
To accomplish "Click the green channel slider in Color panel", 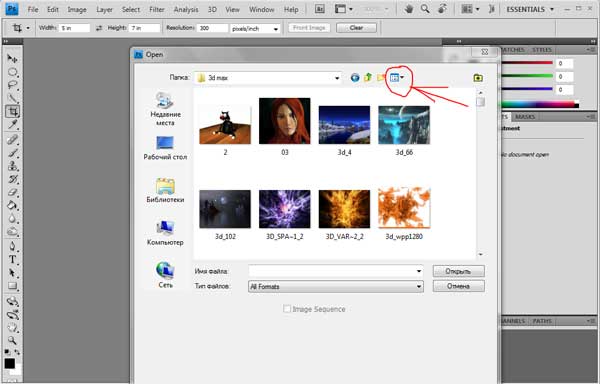I will coord(527,76).
